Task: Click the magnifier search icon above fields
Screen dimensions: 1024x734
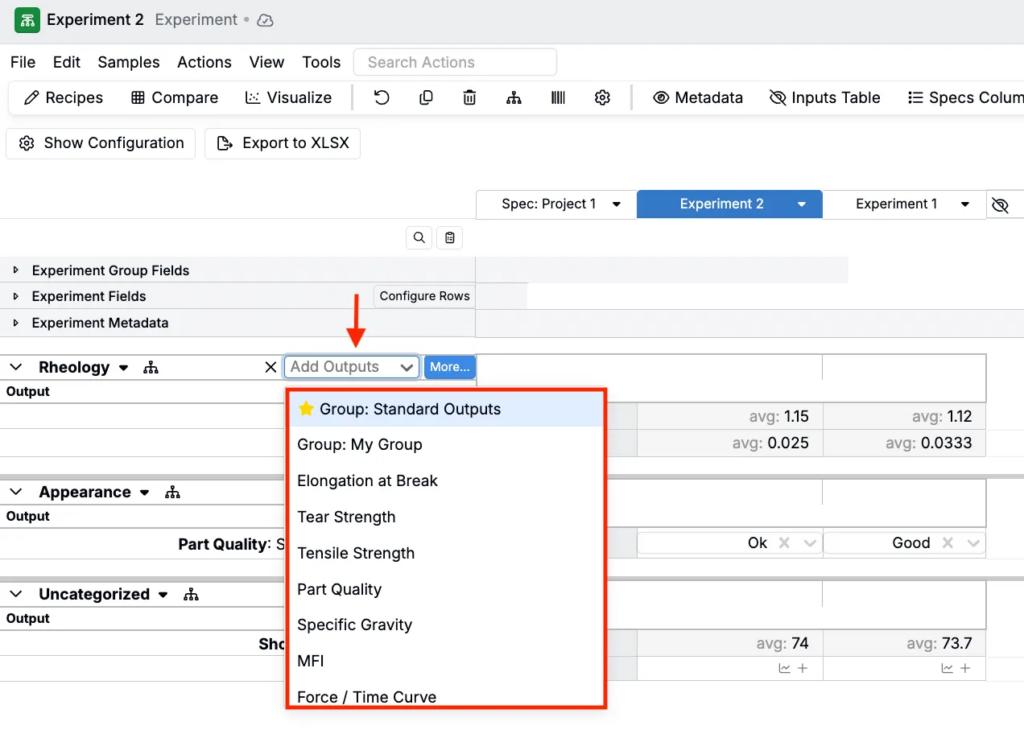Action: coord(419,238)
